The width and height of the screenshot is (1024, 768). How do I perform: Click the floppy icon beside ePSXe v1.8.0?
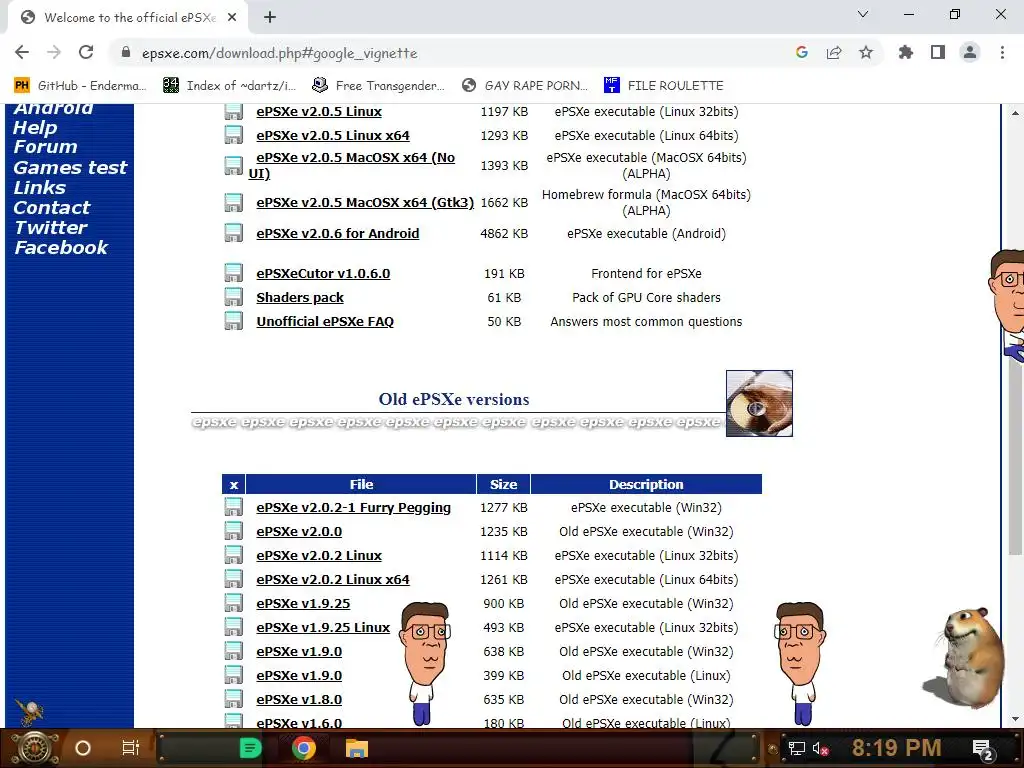point(233,699)
